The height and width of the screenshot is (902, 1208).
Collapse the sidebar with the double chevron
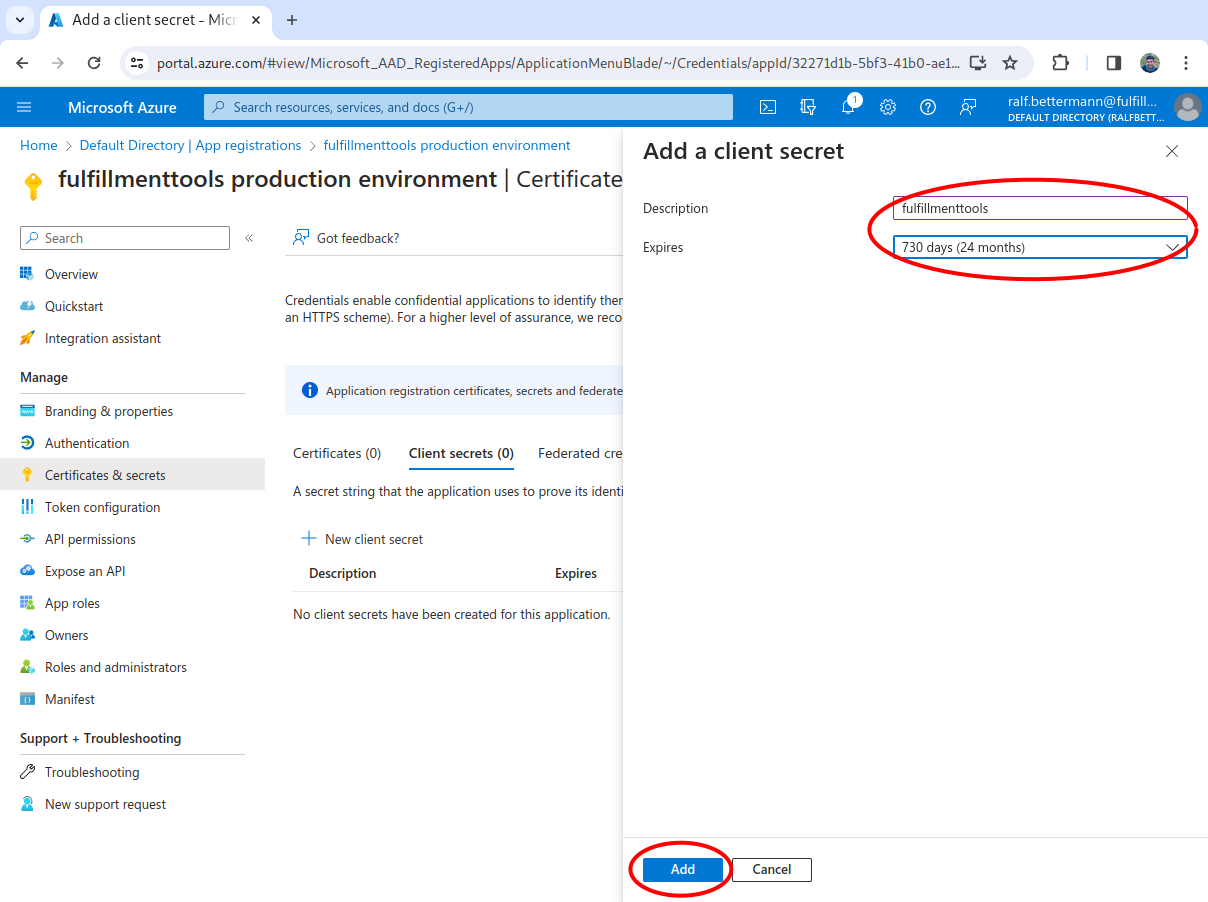point(249,238)
